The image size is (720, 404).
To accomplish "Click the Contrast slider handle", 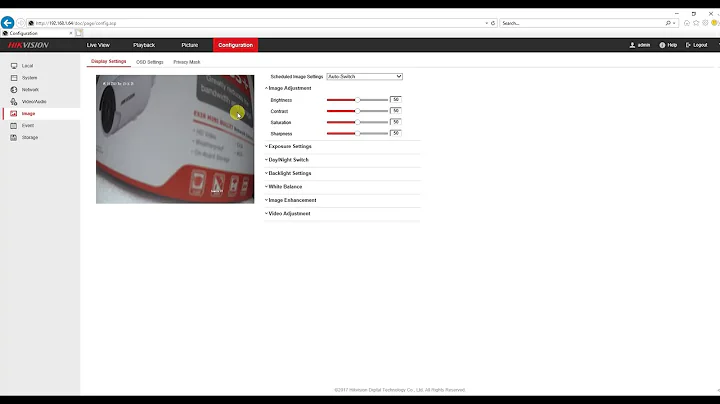I will (x=357, y=111).
